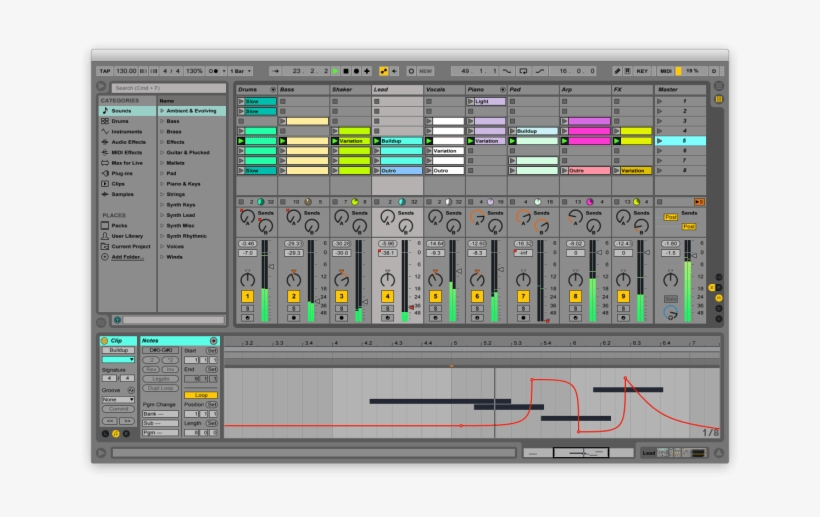This screenshot has height=517, width=820.
Task: Toggle the Metronome icon
Action: click(214, 71)
